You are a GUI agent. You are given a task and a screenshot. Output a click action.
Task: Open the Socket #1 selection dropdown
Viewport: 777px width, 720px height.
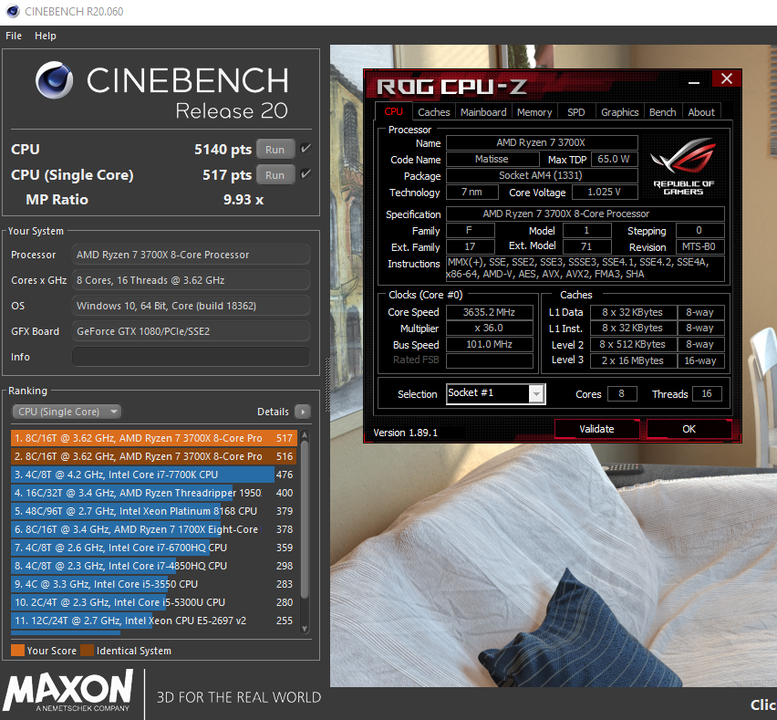point(536,394)
